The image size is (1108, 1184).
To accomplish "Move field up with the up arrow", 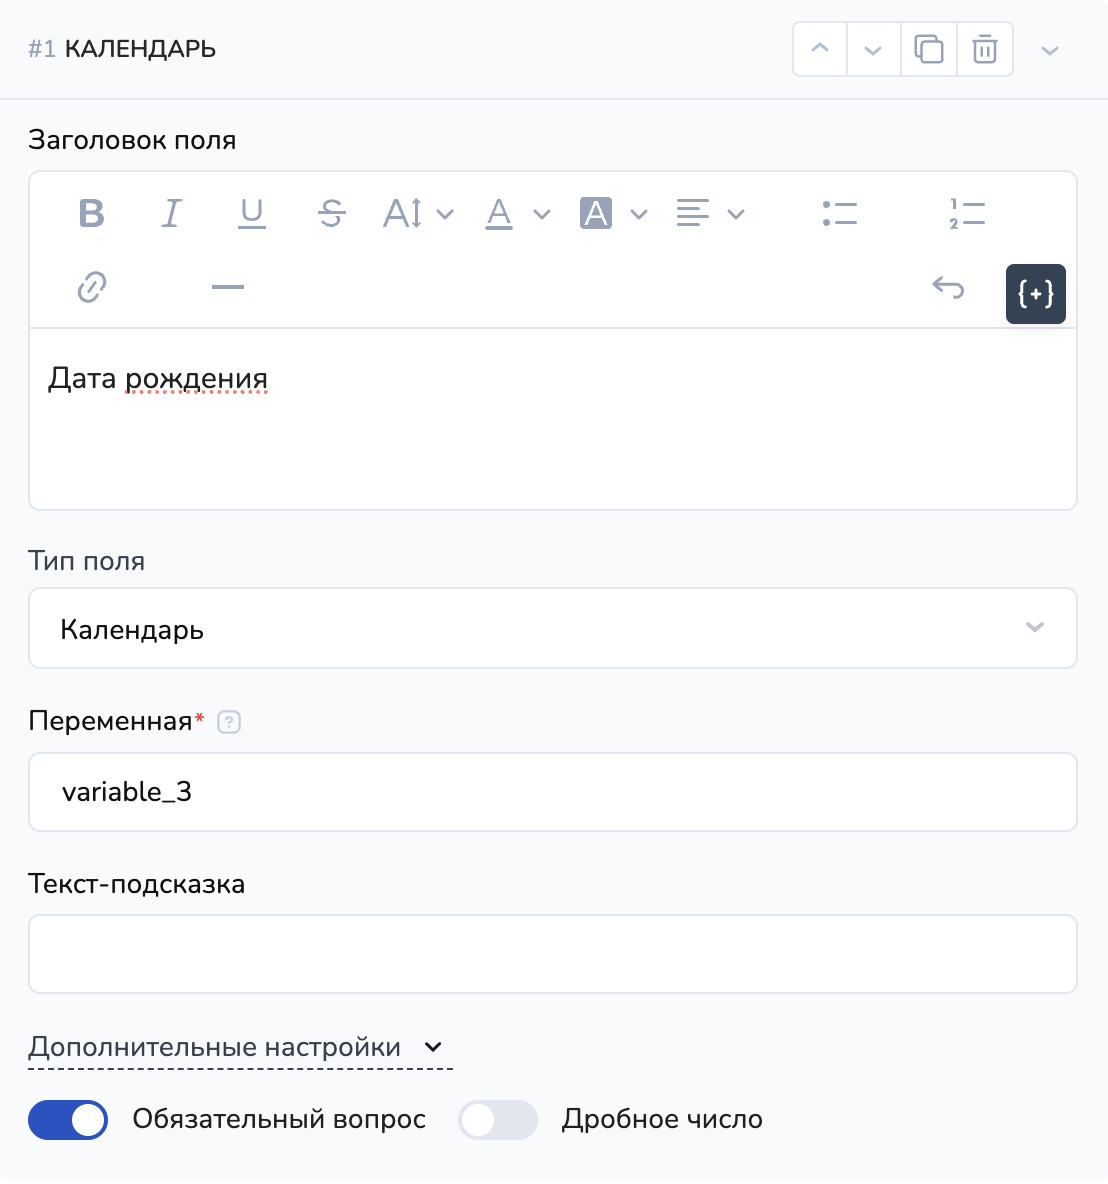I will tap(820, 49).
